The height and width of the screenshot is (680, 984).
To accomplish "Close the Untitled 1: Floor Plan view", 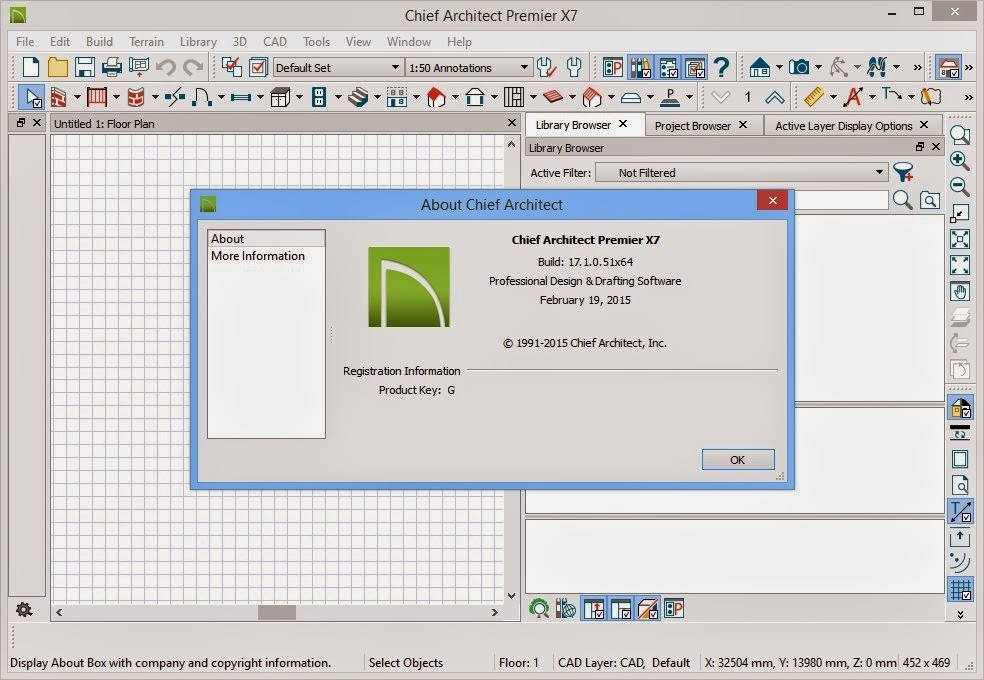I will 512,123.
